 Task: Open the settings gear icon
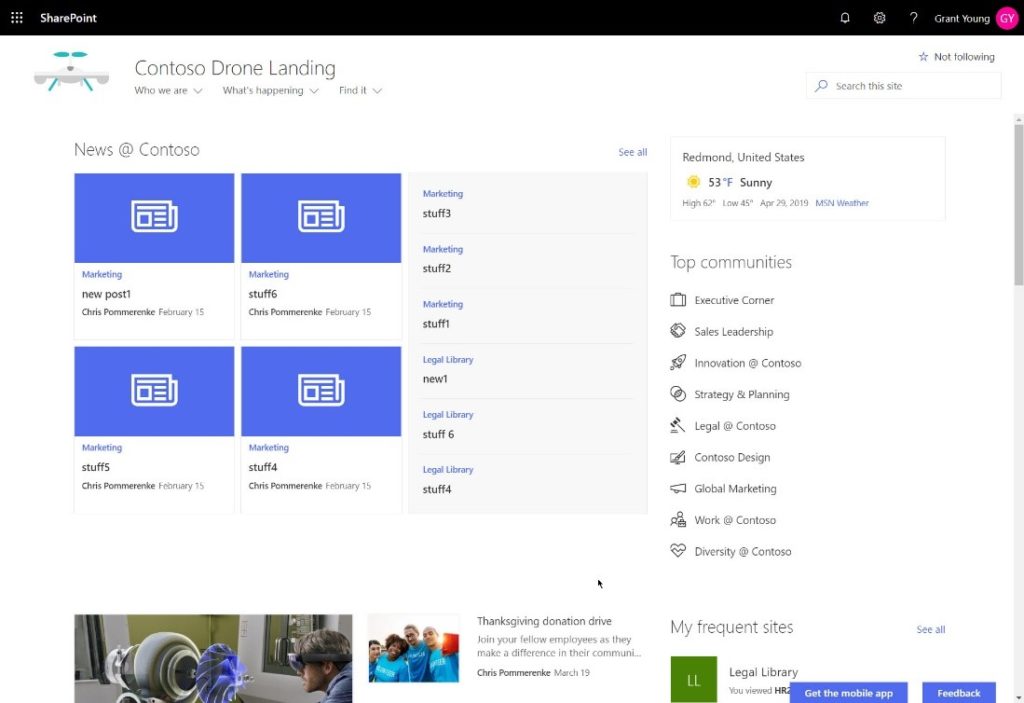click(879, 18)
